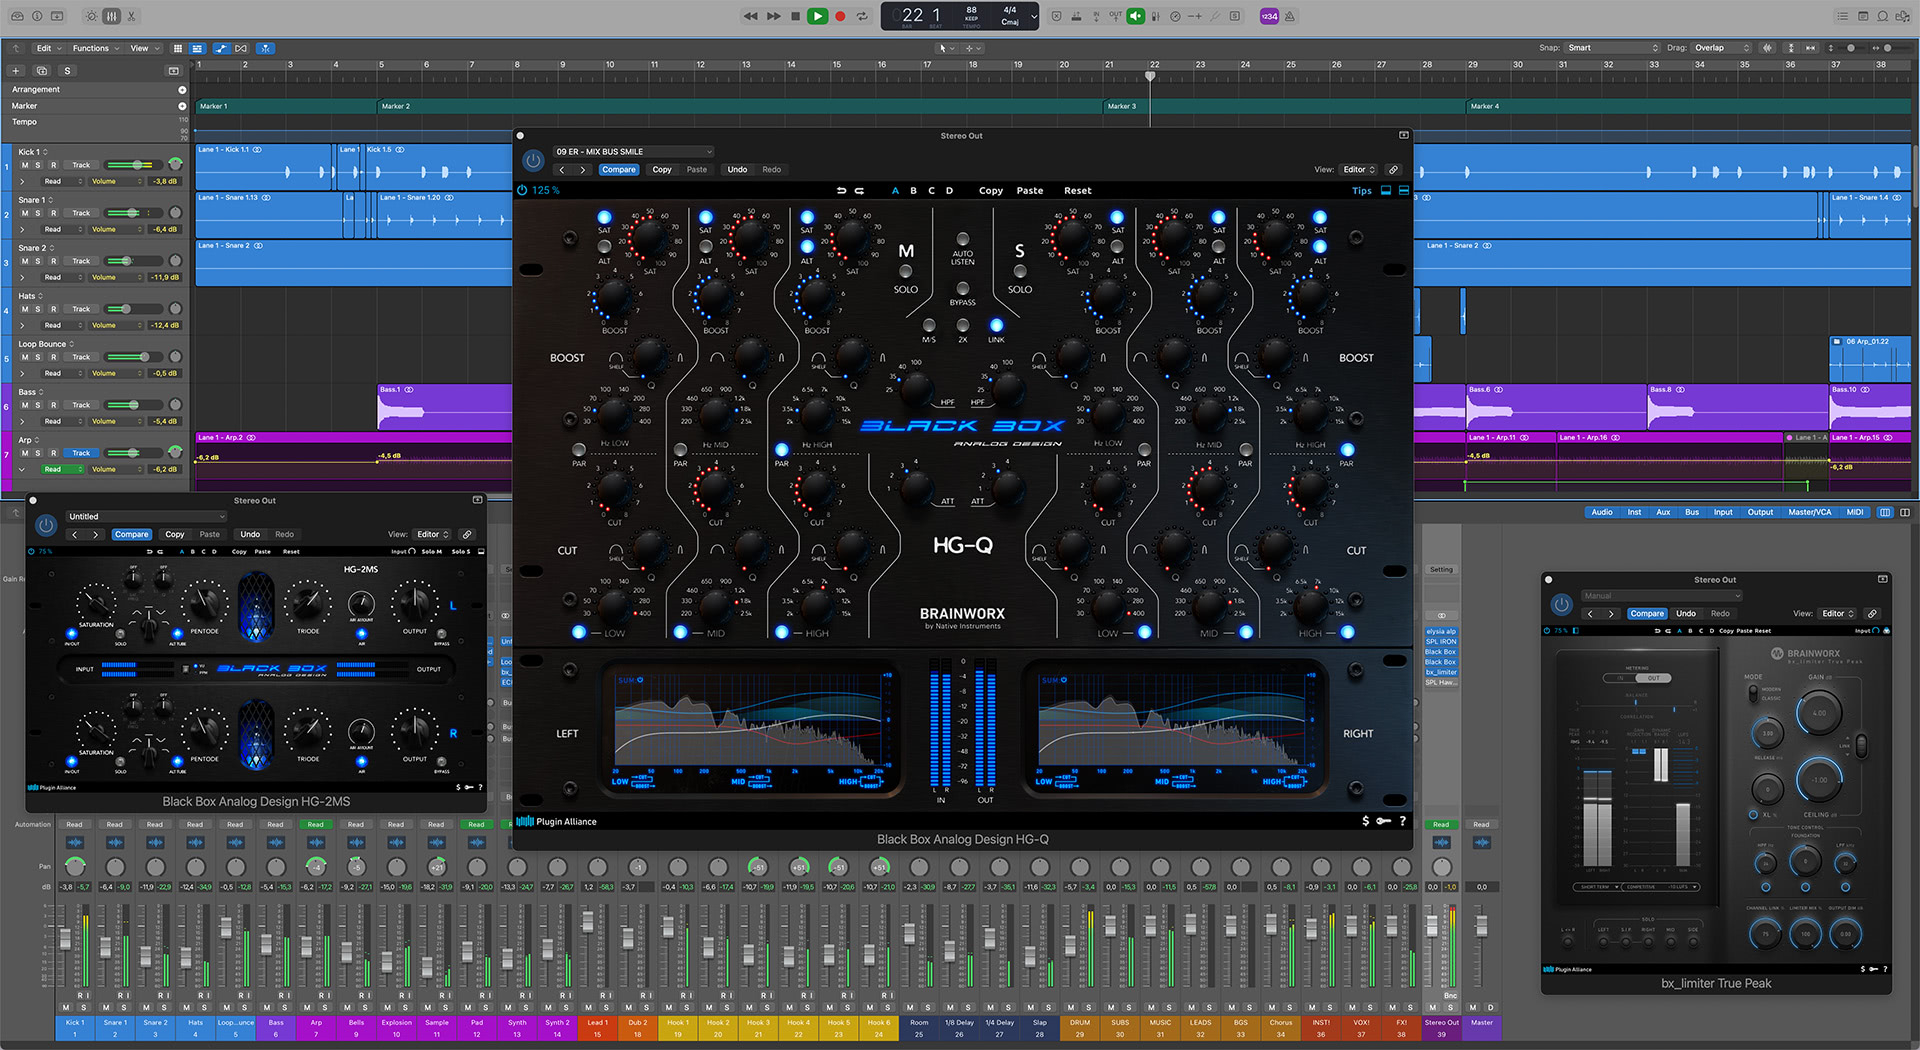1920x1050 pixels.
Task: Click the HG-Q key license icon
Action: tap(1383, 821)
